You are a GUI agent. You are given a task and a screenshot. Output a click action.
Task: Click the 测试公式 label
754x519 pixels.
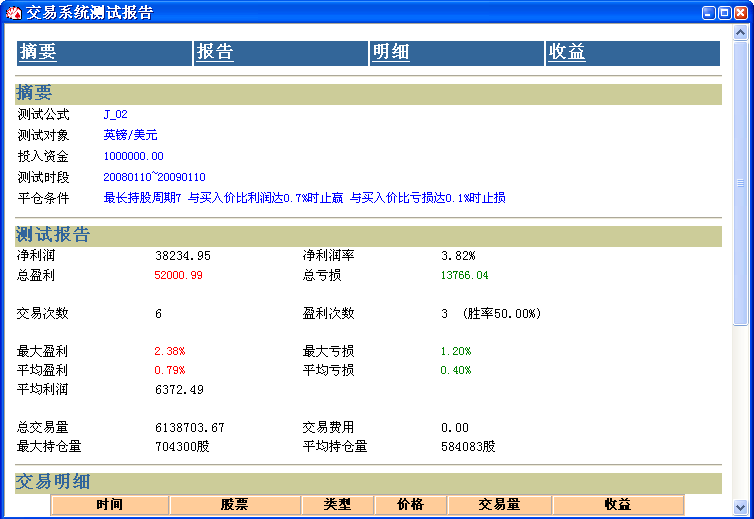(43, 114)
